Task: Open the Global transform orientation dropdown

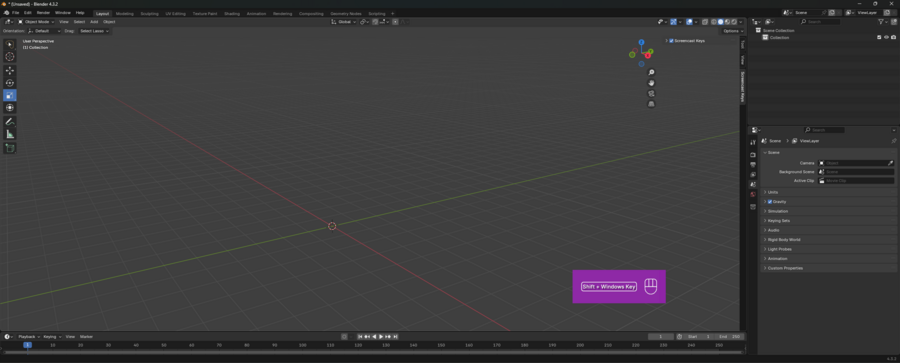Action: click(x=344, y=22)
